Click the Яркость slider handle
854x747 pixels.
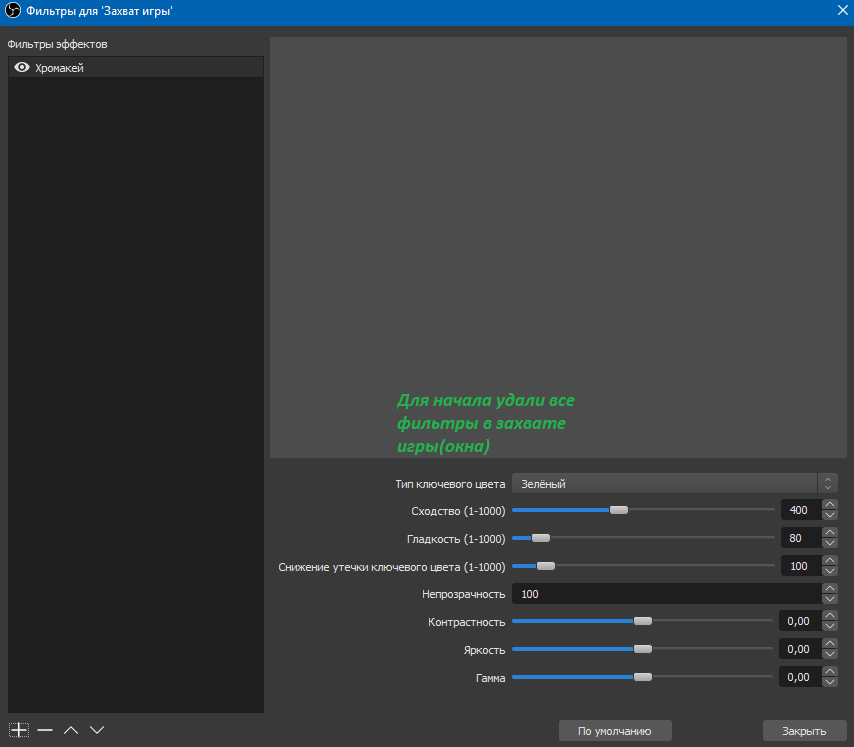[643, 649]
